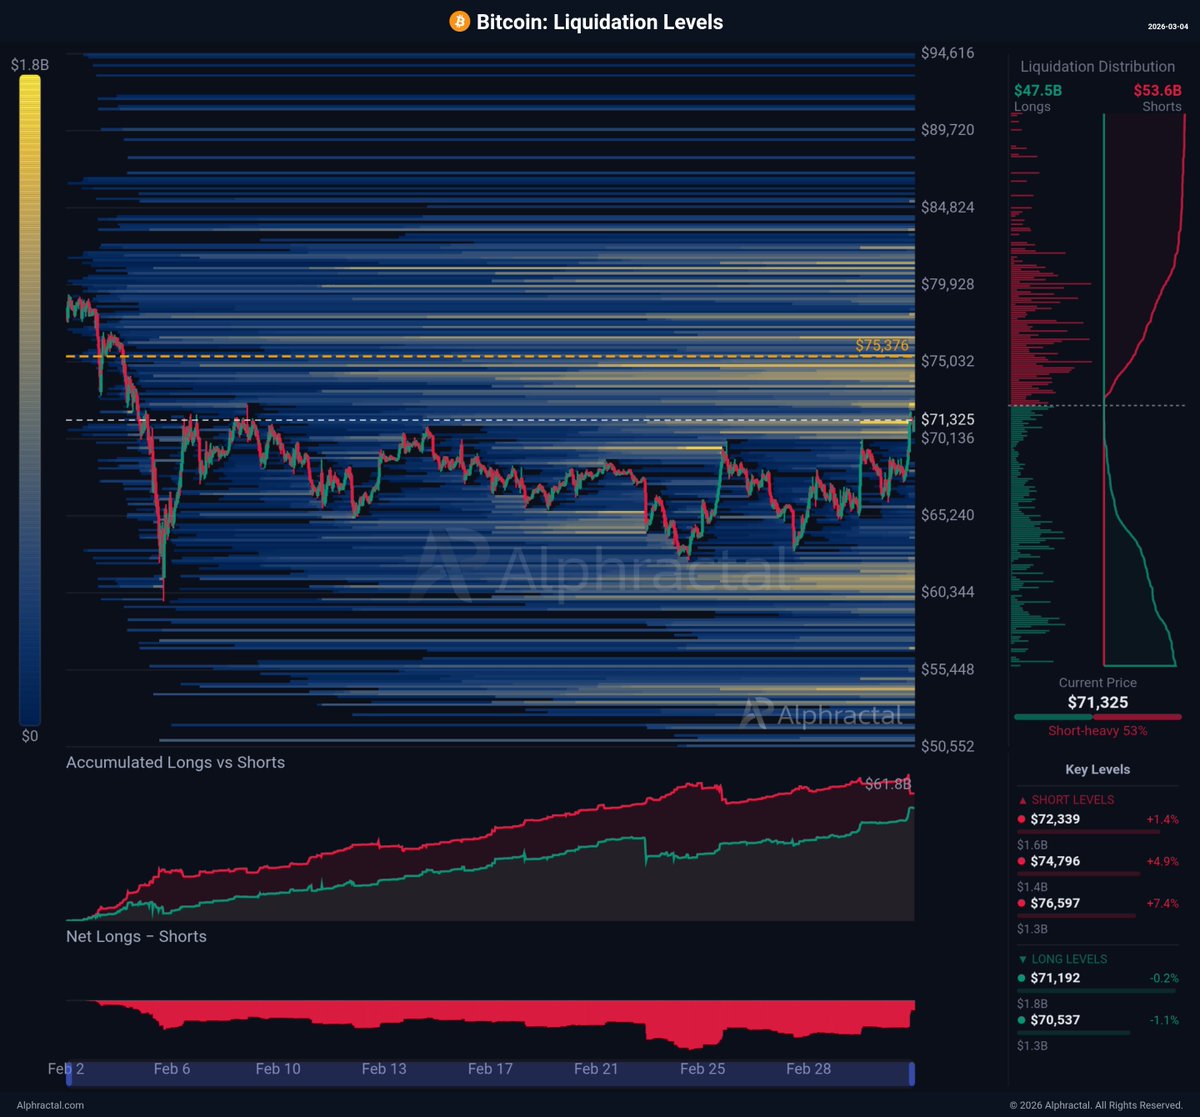Click the -0.2% long level change
Image resolution: width=1200 pixels, height=1117 pixels.
click(x=1164, y=978)
